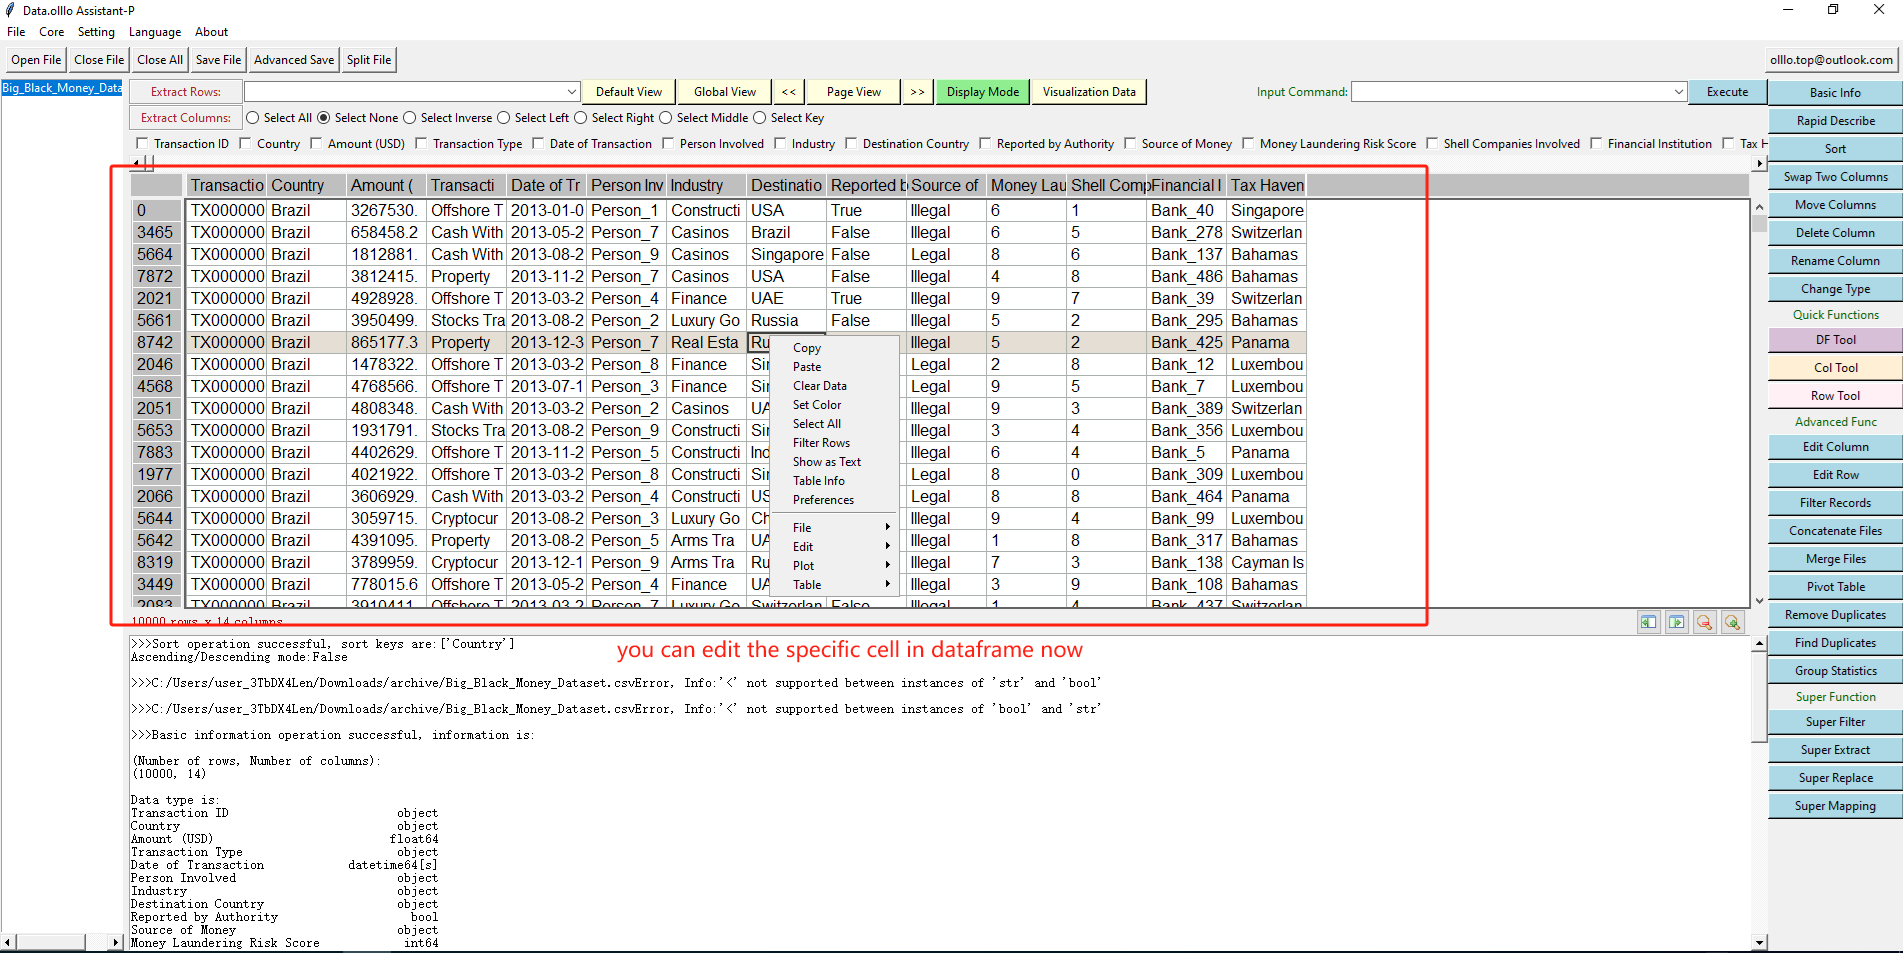Click the Tax Haven column header
The image size is (1903, 953).
pos(1267,186)
